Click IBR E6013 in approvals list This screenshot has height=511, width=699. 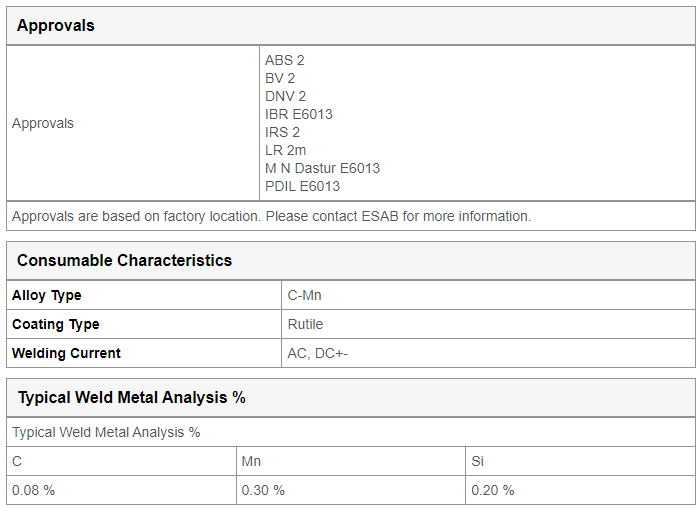pyautogui.click(x=299, y=114)
